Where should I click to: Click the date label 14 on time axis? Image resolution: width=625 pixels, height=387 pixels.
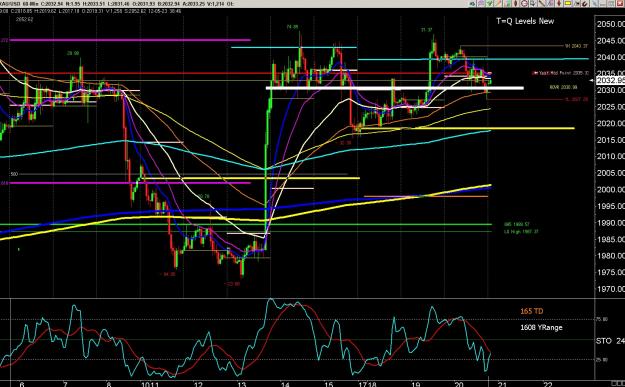285,384
